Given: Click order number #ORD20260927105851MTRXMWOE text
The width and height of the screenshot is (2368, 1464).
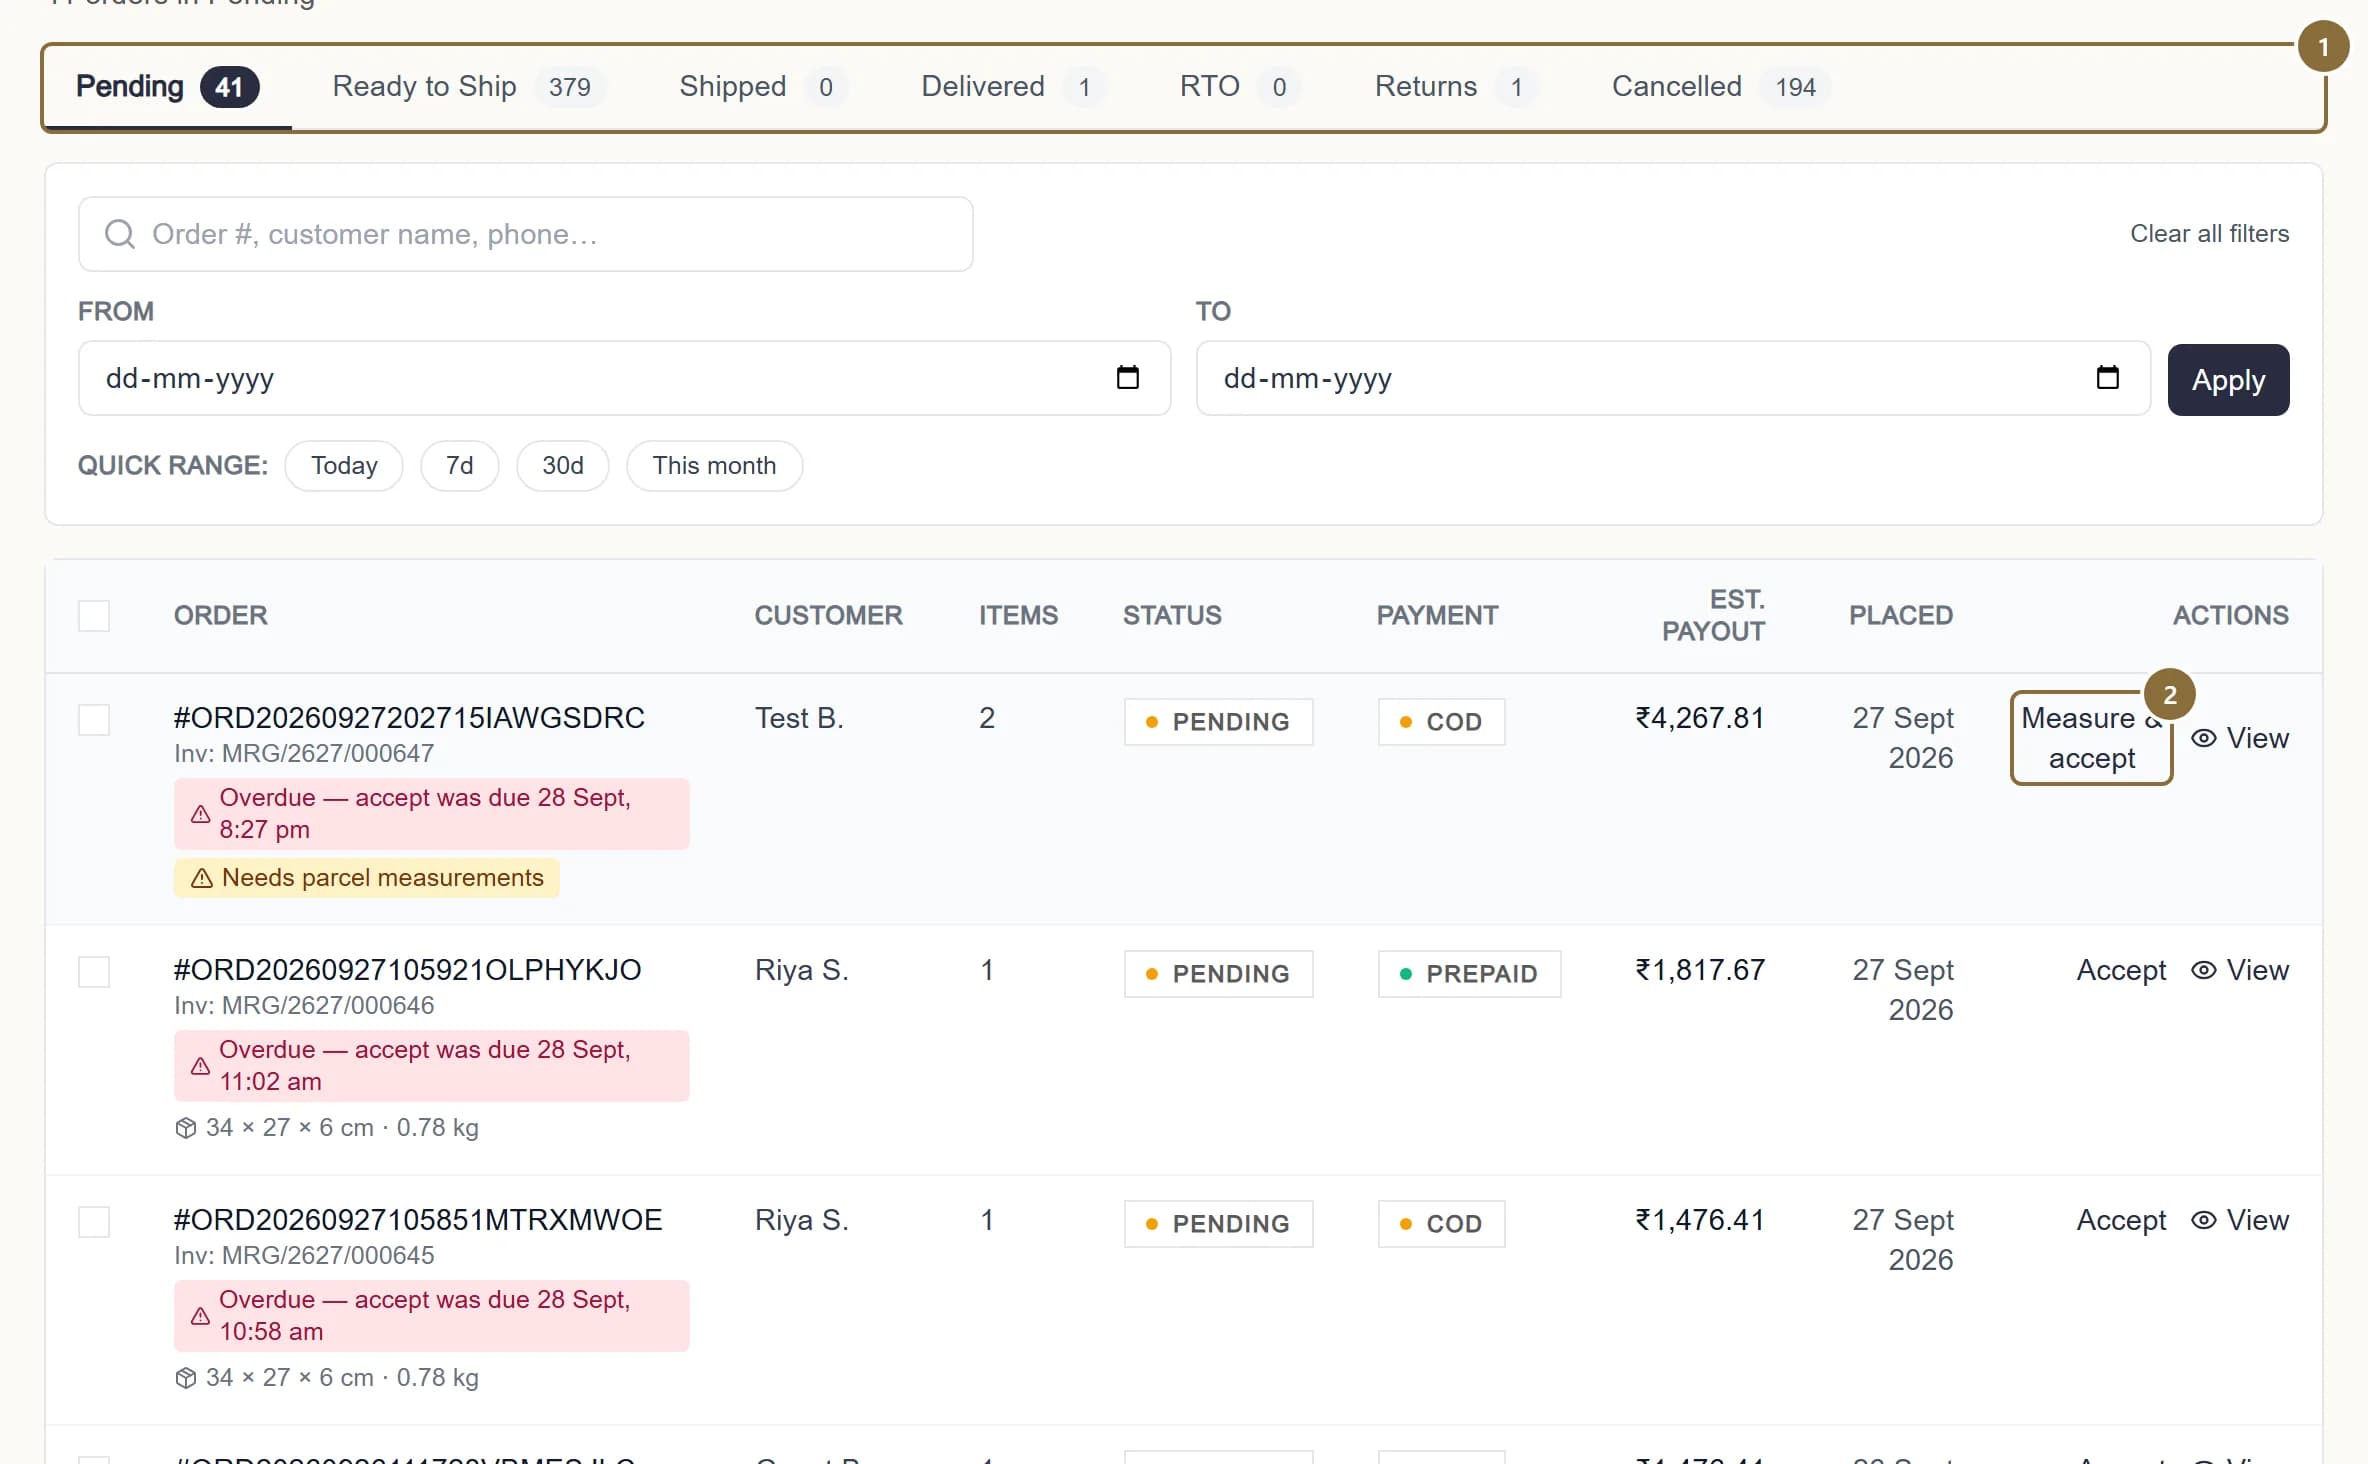Looking at the screenshot, I should [x=418, y=1220].
